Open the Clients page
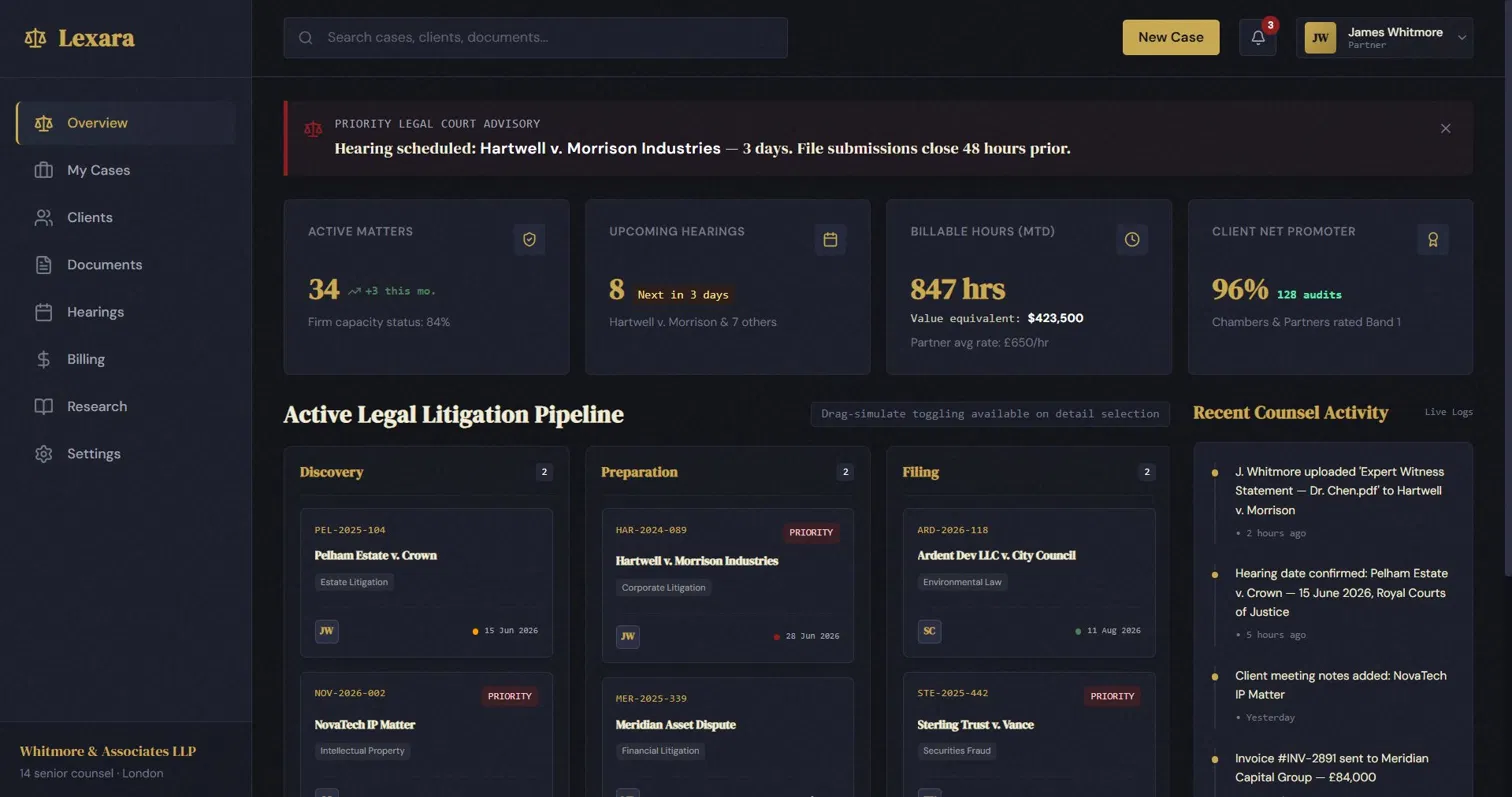The width and height of the screenshot is (1512, 797). pos(126,217)
